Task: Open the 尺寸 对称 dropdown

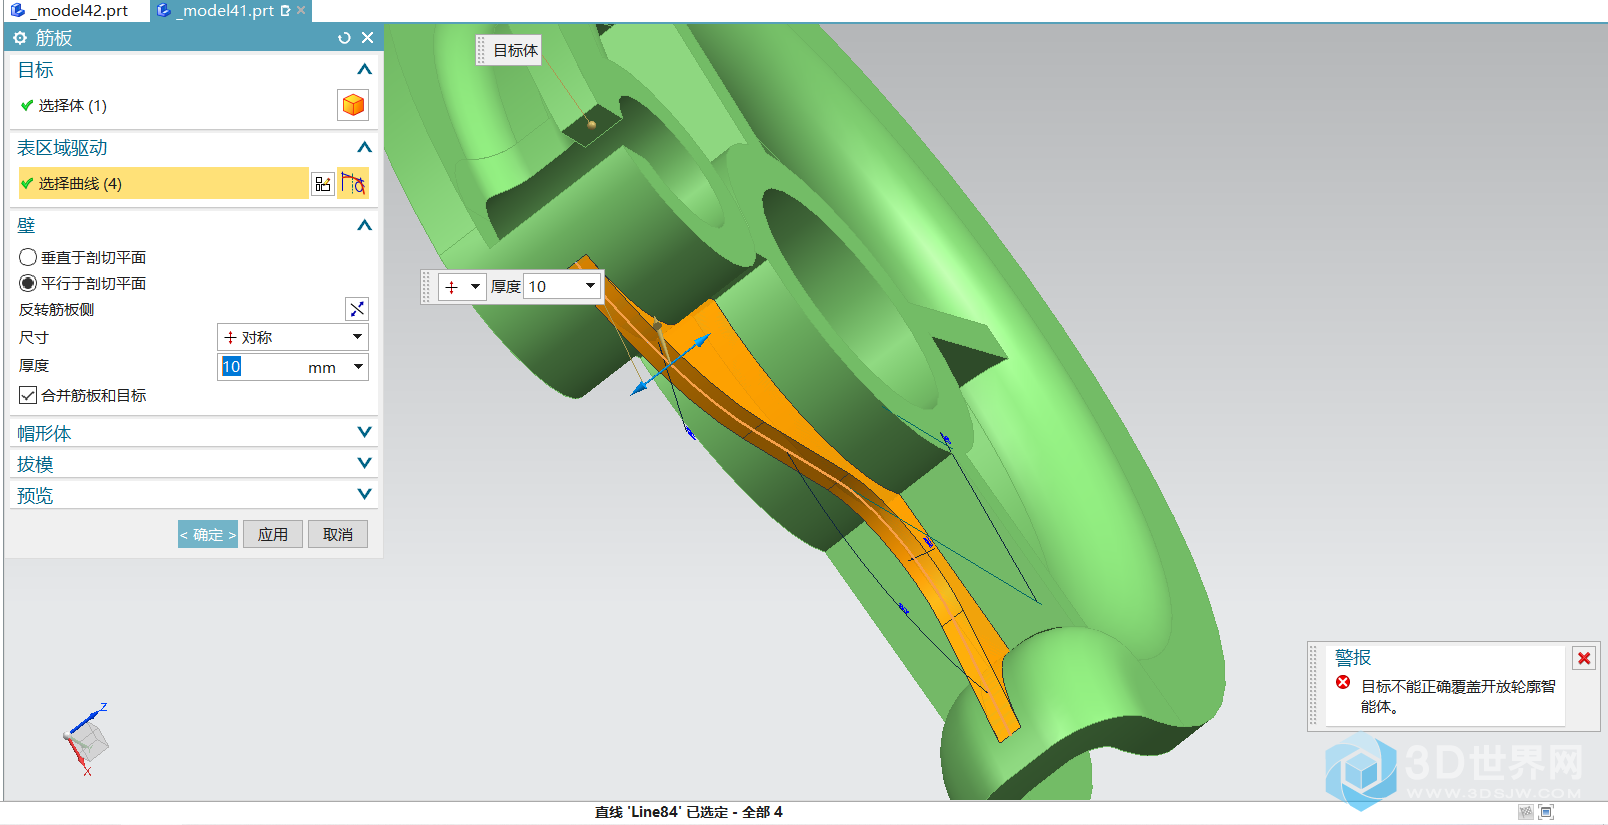Action: click(293, 337)
